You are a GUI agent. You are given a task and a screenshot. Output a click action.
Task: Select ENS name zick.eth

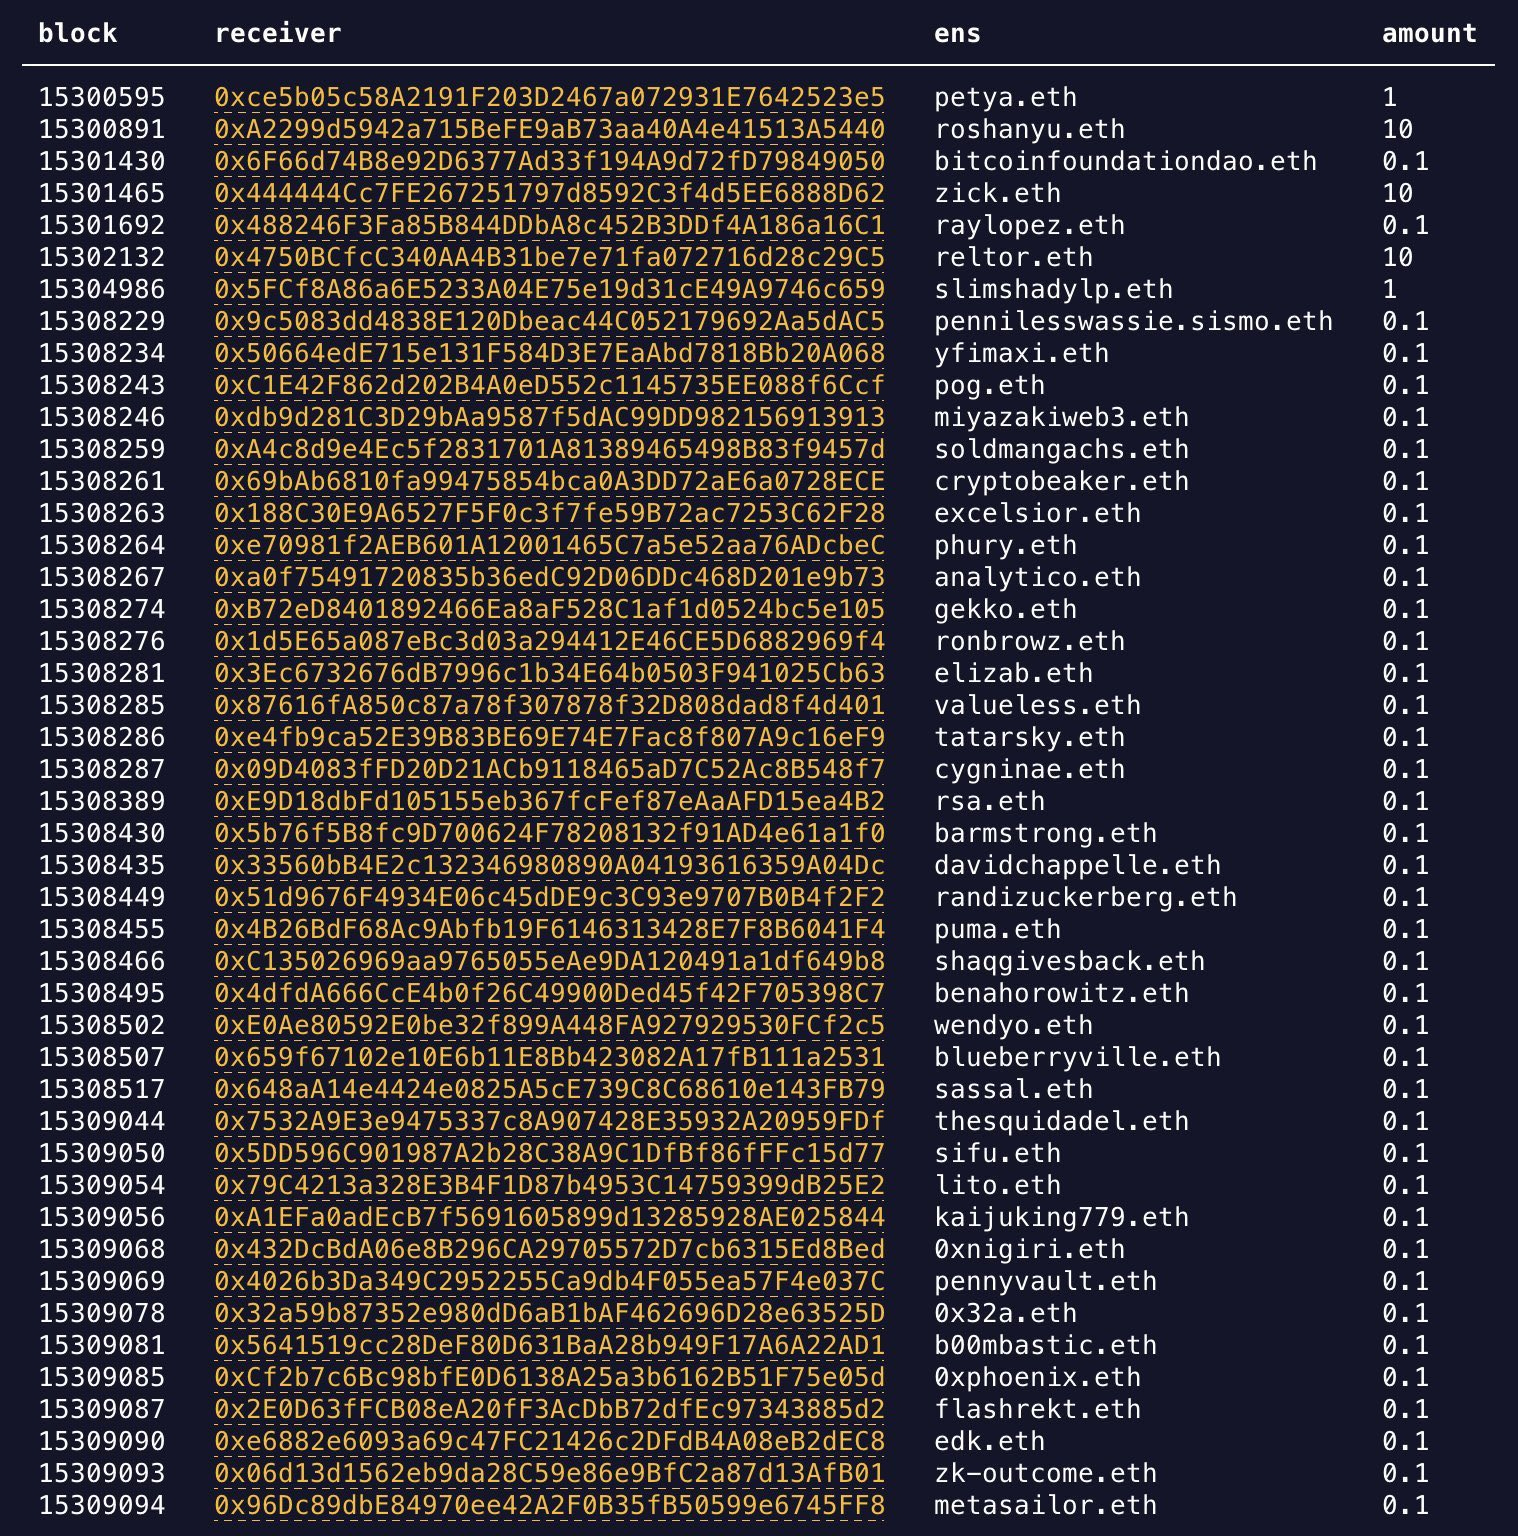point(998,193)
